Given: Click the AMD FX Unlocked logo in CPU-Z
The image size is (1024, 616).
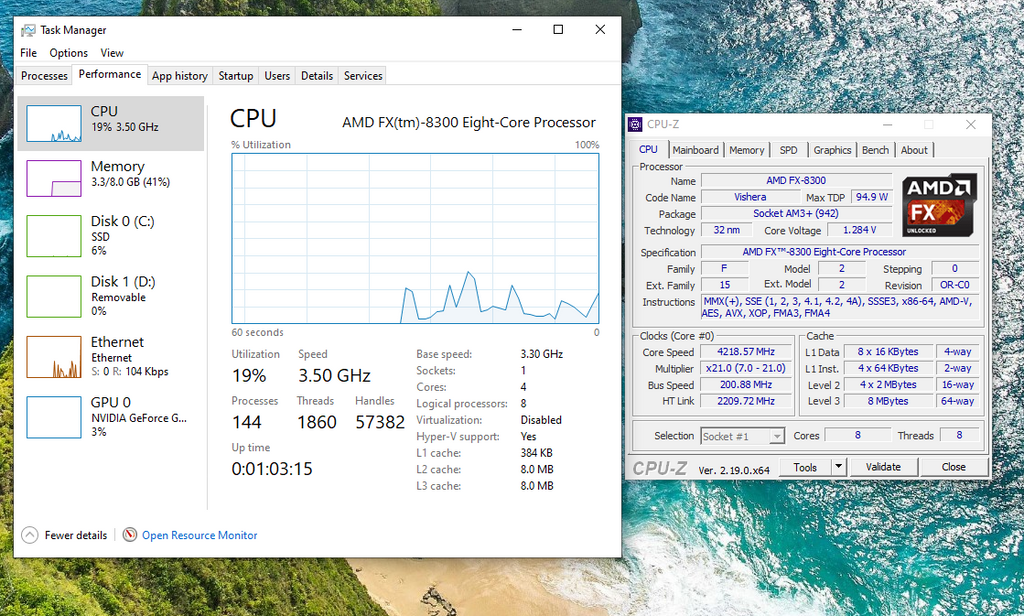Looking at the screenshot, I should (939, 204).
